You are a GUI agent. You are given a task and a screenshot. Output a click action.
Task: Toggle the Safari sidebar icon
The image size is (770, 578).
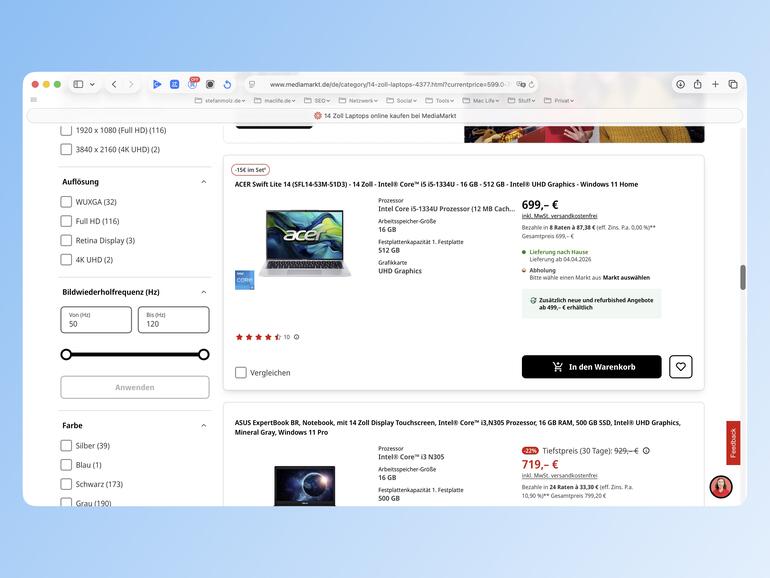pyautogui.click(x=78, y=84)
